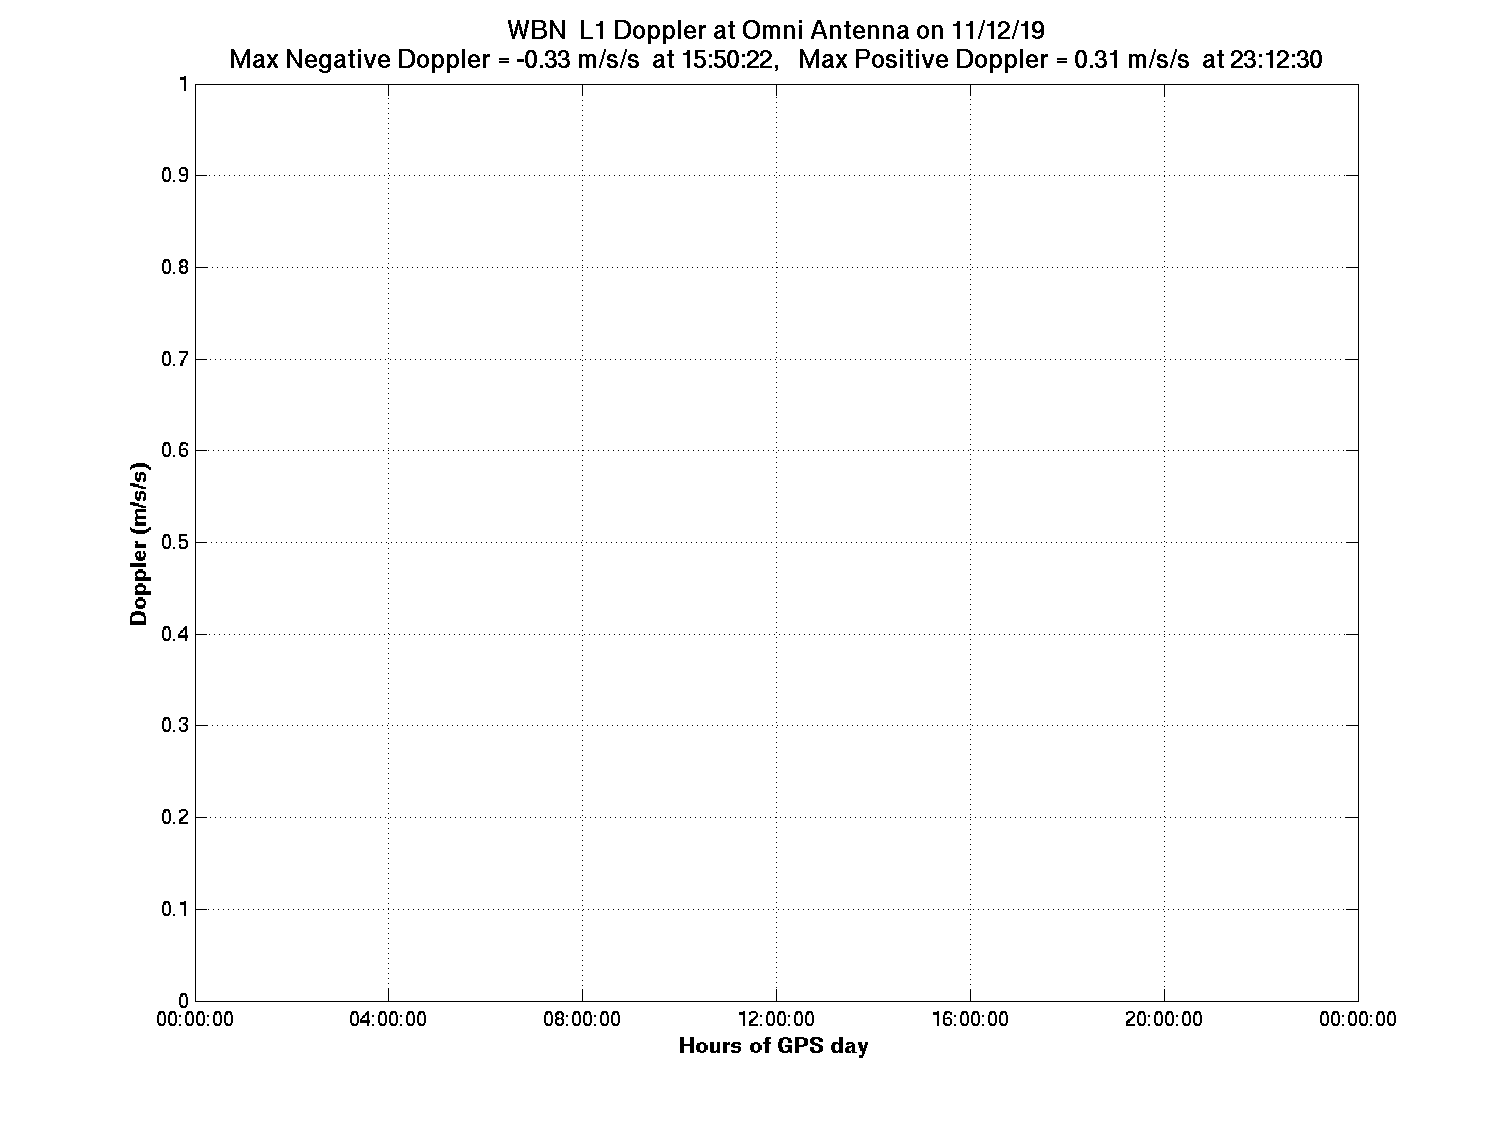Click the 16:00:00 x-axis tick label

[970, 1019]
